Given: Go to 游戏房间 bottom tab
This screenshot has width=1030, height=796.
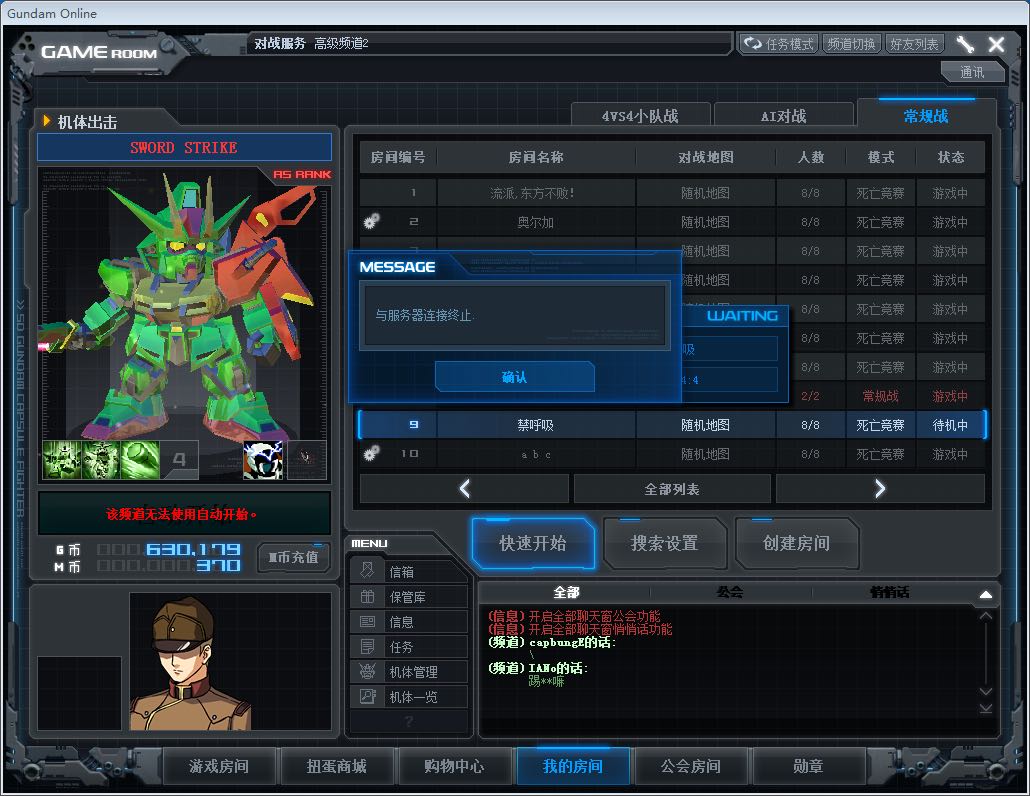Looking at the screenshot, I should click(x=219, y=766).
